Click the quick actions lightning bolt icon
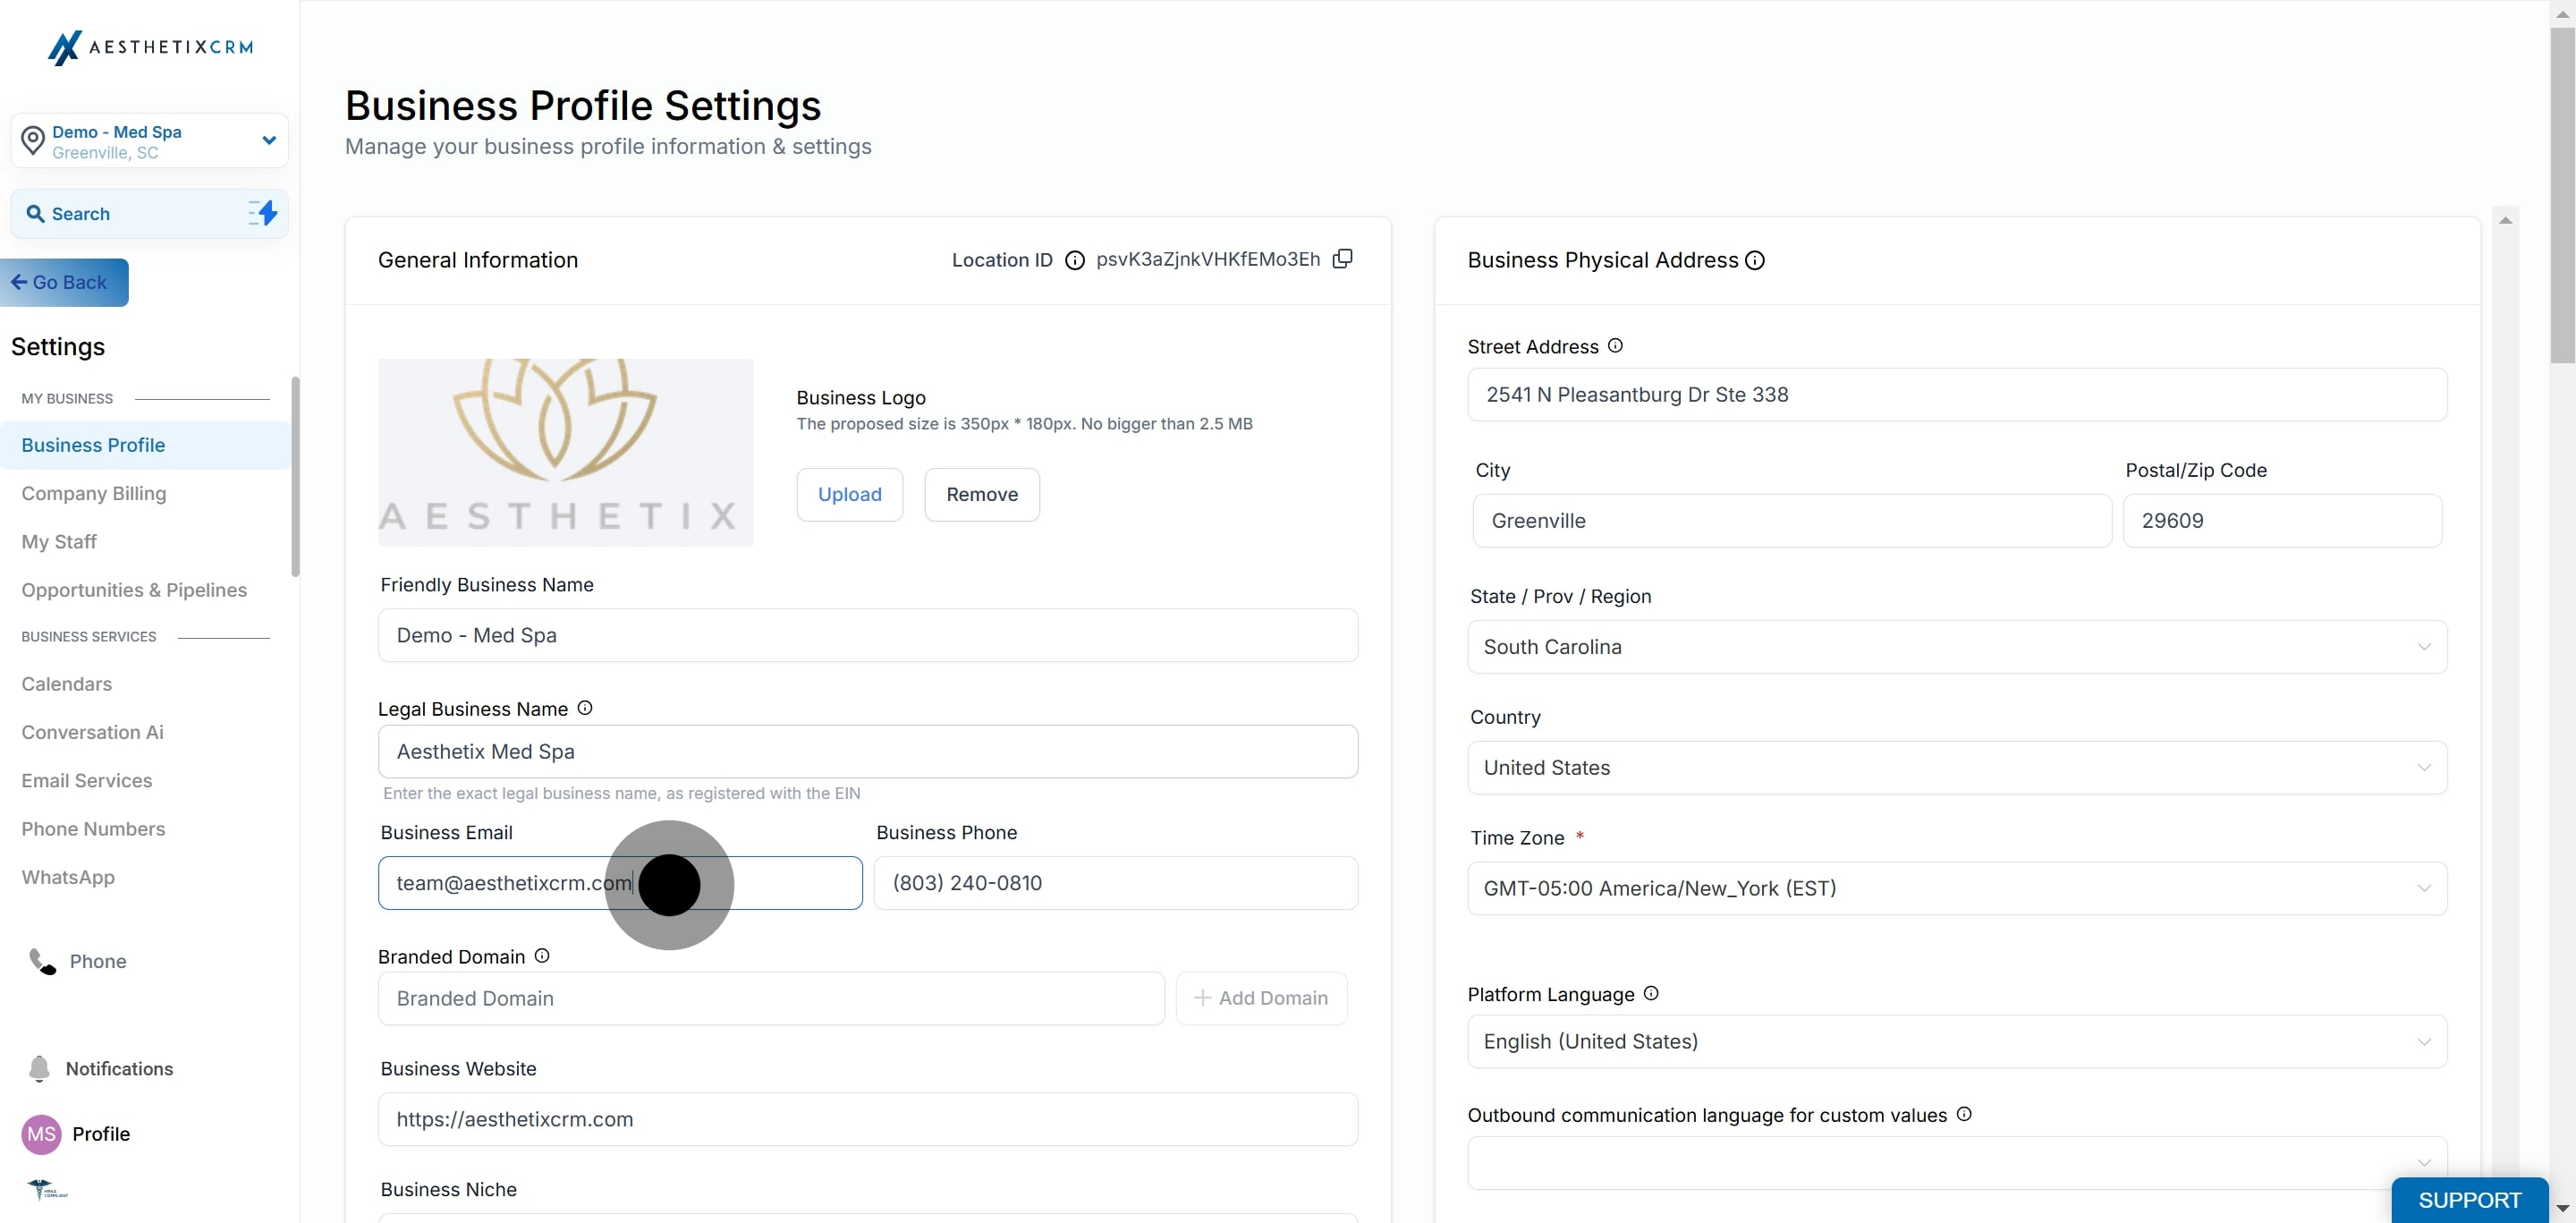Viewport: 2576px width, 1223px height. [263, 213]
